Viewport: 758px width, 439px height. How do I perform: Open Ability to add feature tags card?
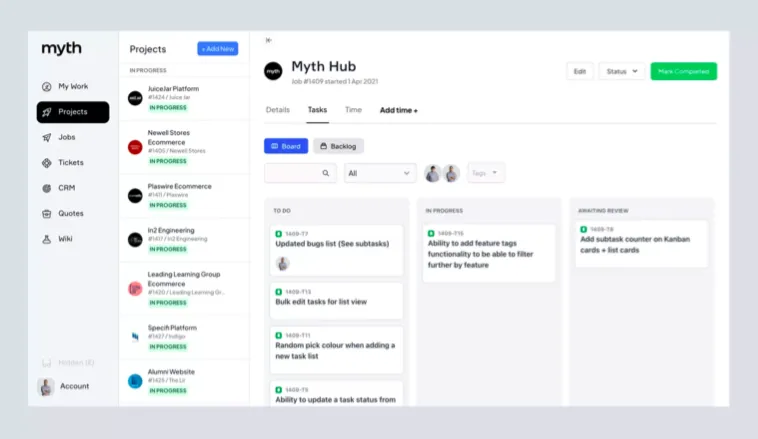click(489, 253)
